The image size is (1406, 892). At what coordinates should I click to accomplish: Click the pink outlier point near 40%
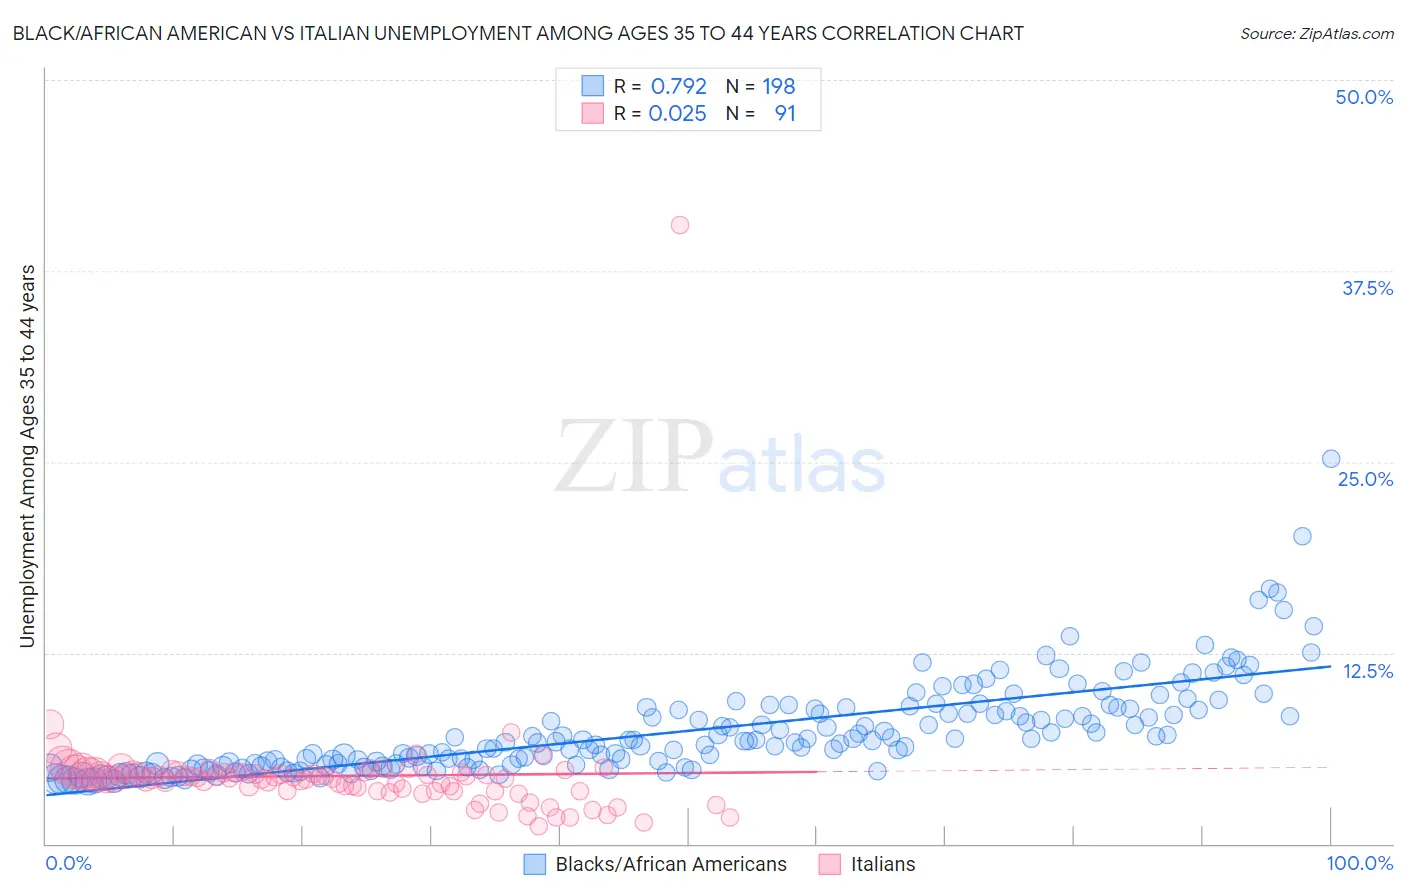[x=680, y=225]
